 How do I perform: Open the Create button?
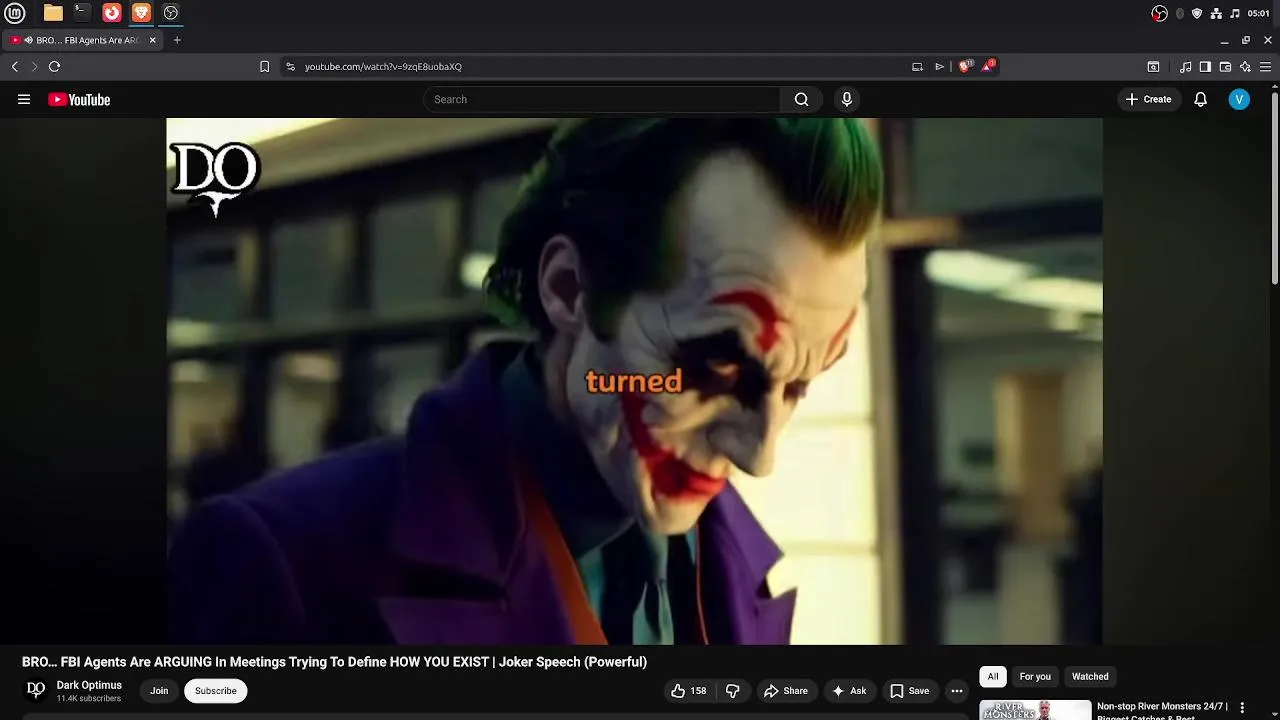(x=1148, y=99)
